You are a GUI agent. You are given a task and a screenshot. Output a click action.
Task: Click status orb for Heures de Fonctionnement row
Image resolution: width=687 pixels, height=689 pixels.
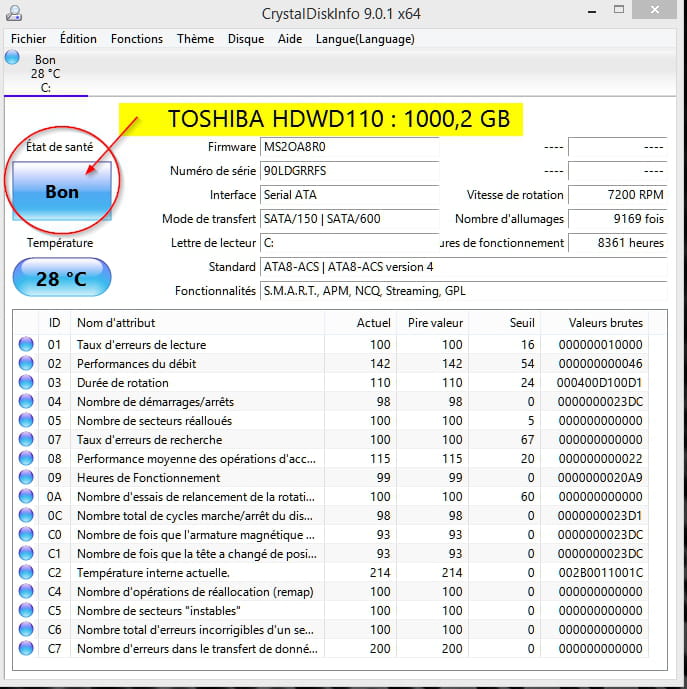coord(26,478)
